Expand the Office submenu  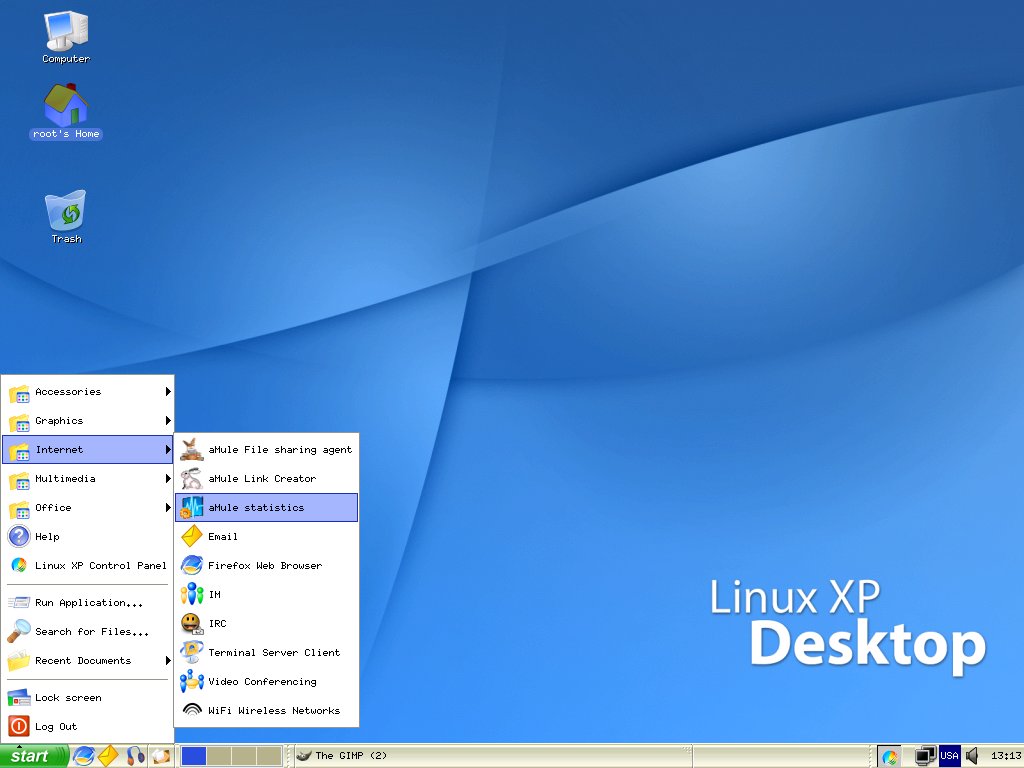(x=88, y=507)
